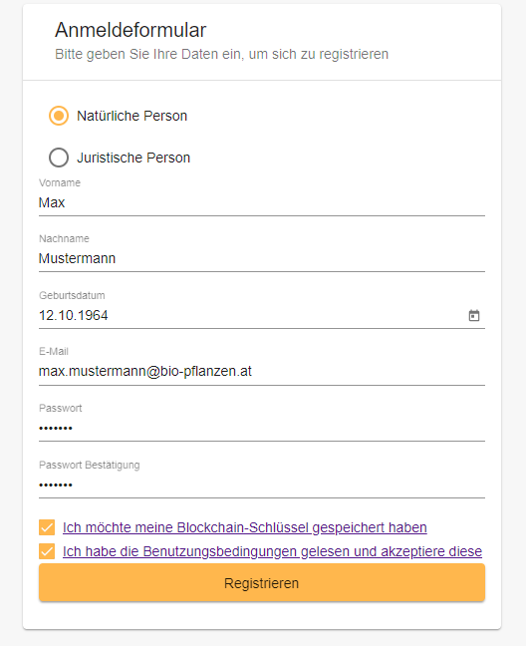The height and width of the screenshot is (646, 526).
Task: Uncheck the Blockchain-Schlüssel gespeichert checkbox
Action: (x=47, y=527)
